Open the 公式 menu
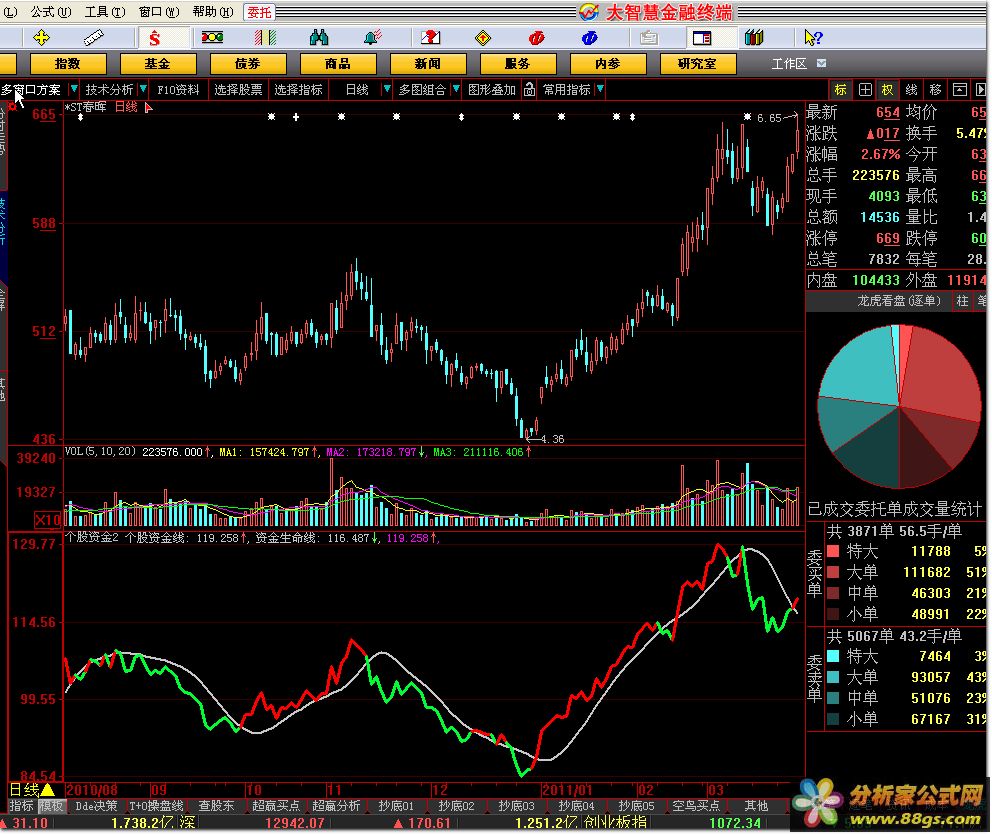Viewport: 992px width, 834px height. [50, 12]
